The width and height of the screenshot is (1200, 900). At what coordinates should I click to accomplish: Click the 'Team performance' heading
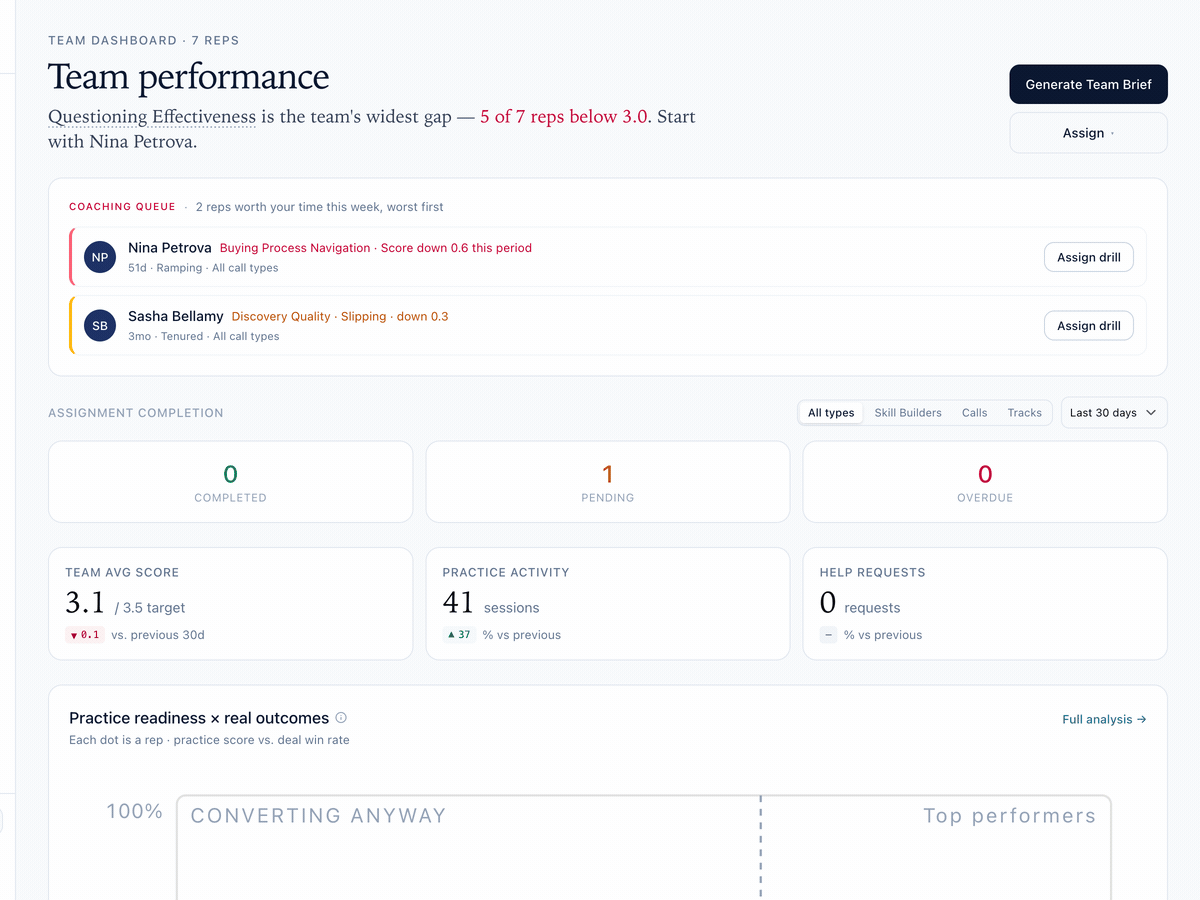pos(188,77)
